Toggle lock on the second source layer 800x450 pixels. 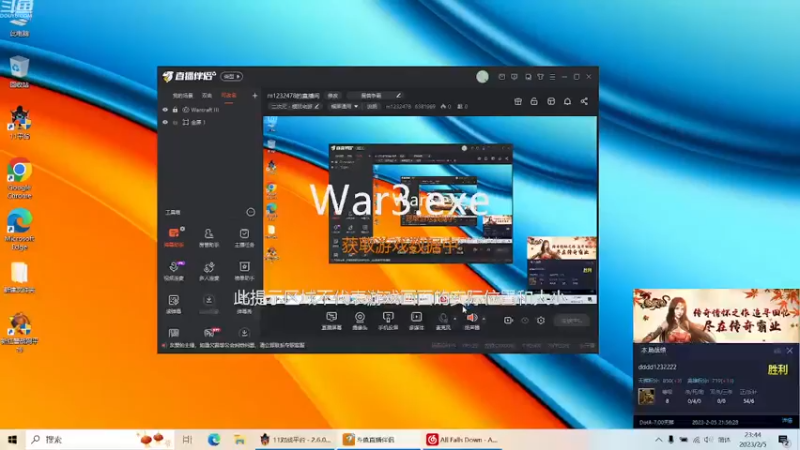tap(175, 122)
